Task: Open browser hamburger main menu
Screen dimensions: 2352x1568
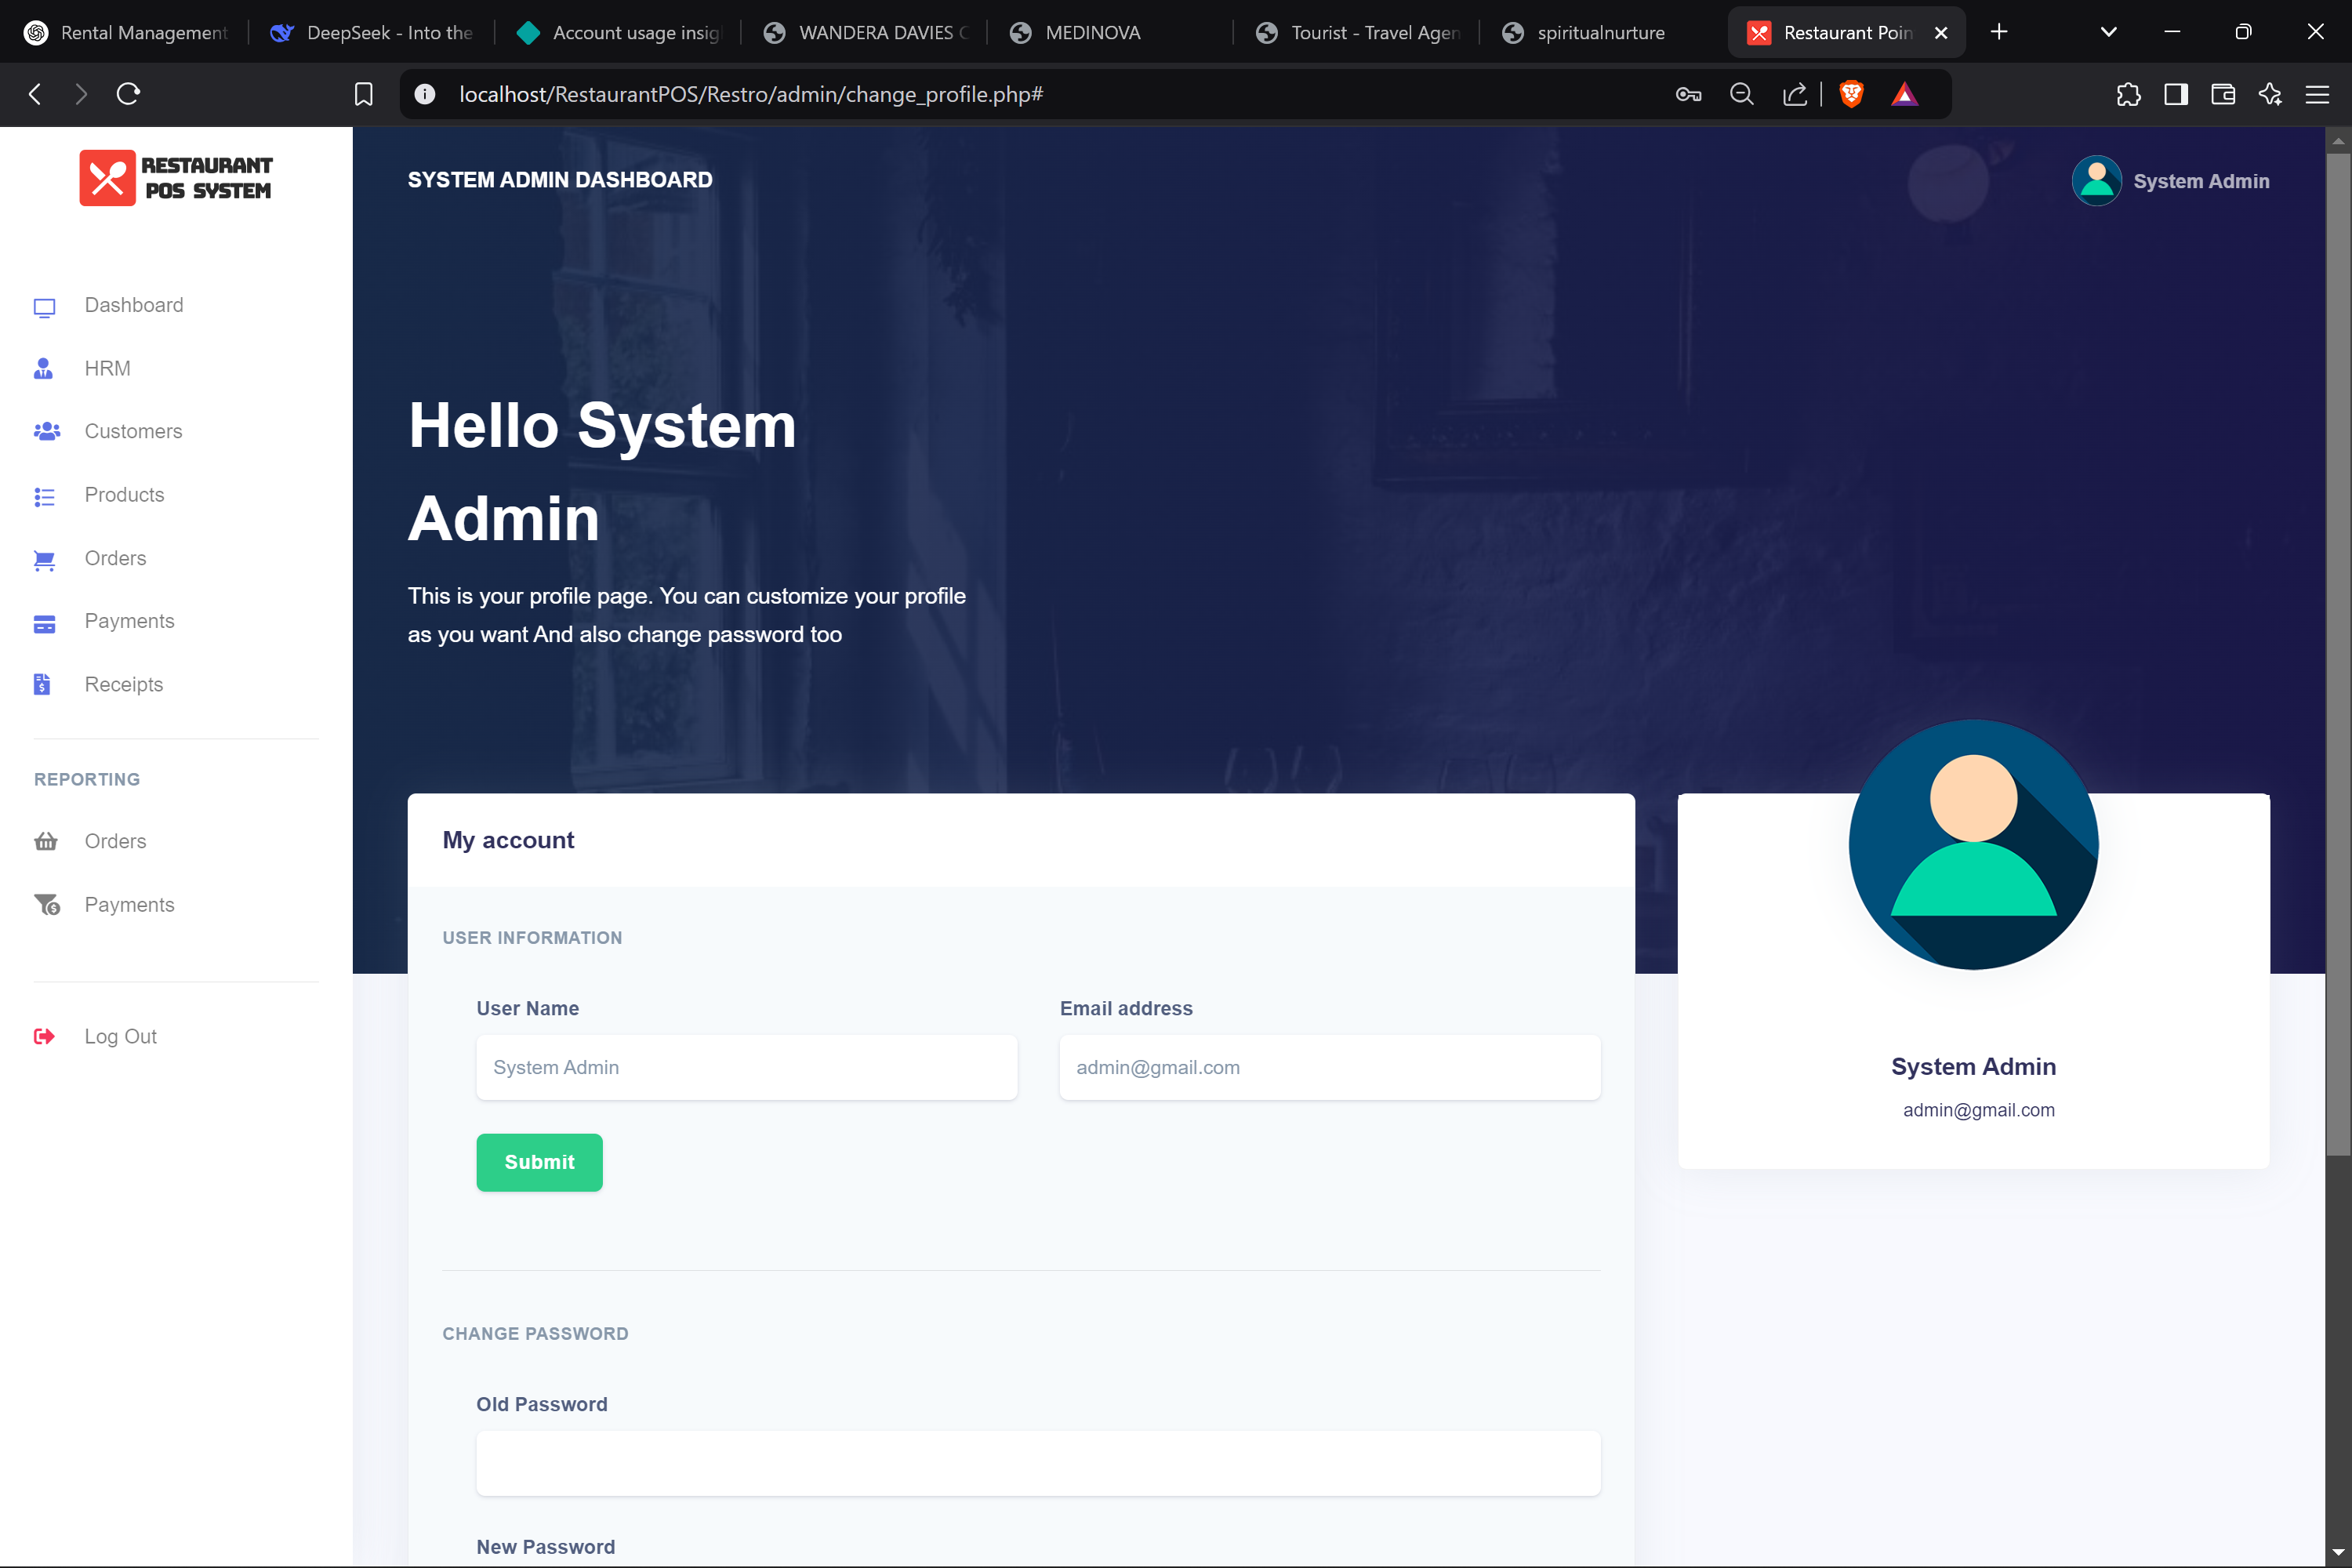Action: (2317, 94)
